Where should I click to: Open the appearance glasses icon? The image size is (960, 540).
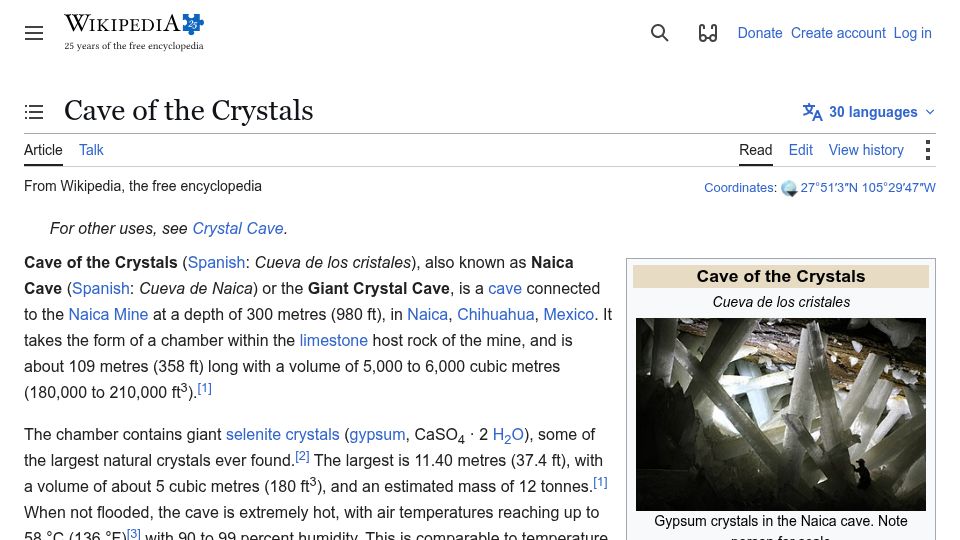coord(708,33)
